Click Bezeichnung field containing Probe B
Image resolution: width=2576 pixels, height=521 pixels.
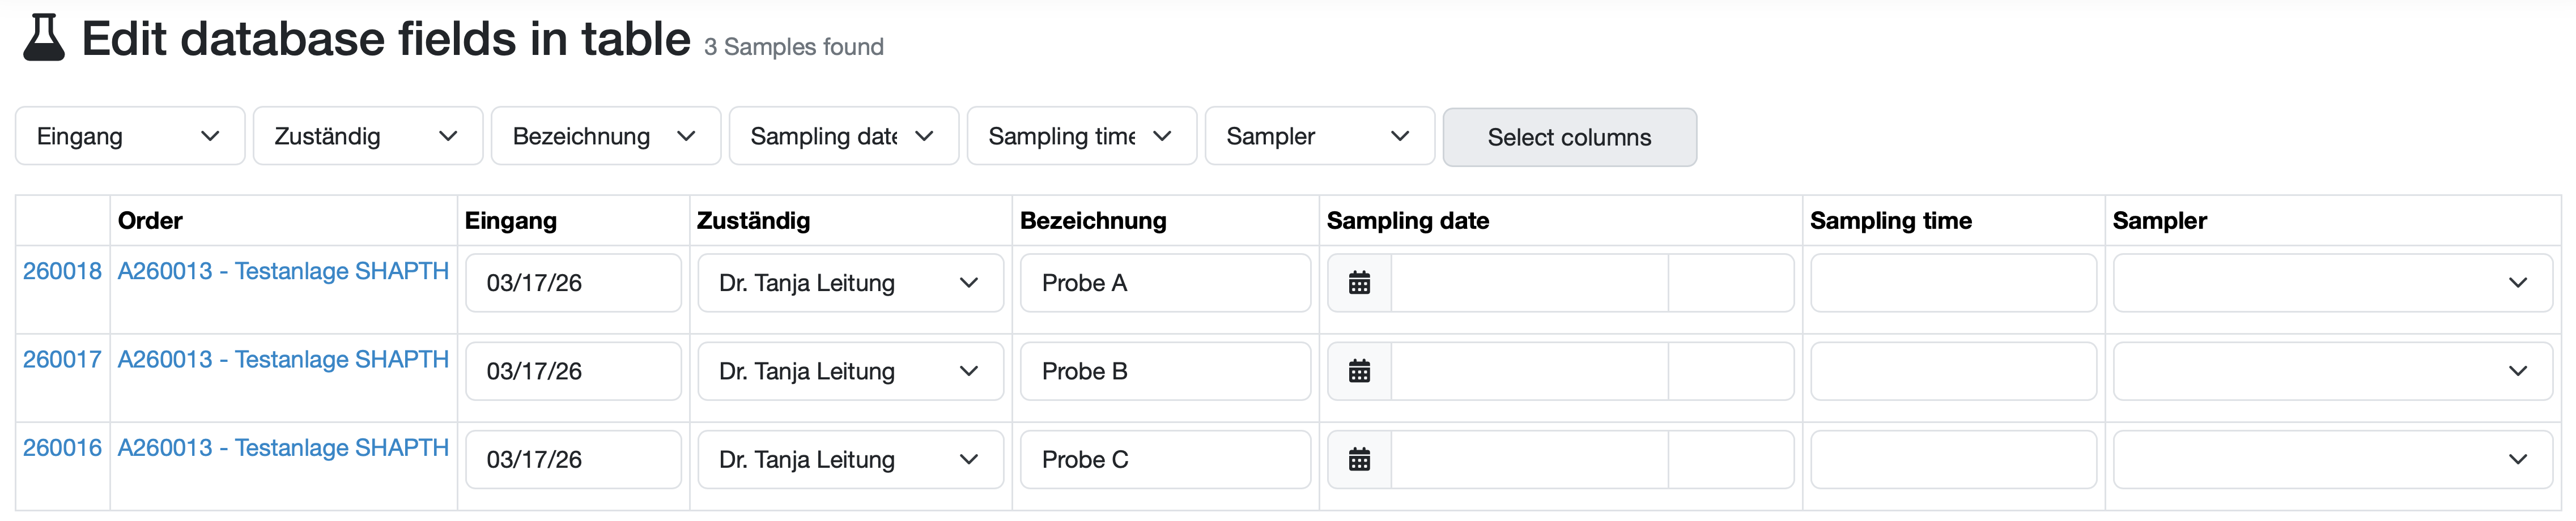point(1165,371)
